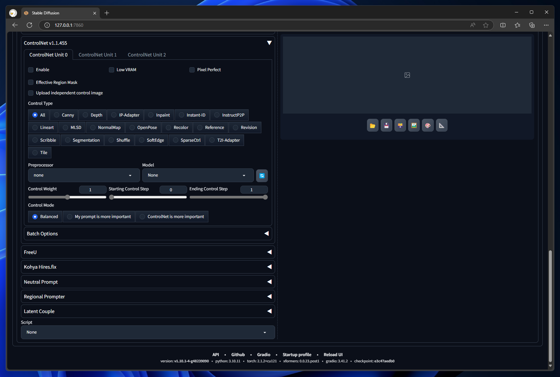Image resolution: width=560 pixels, height=377 pixels.
Task: Open the API link in footer
Action: coord(216,355)
